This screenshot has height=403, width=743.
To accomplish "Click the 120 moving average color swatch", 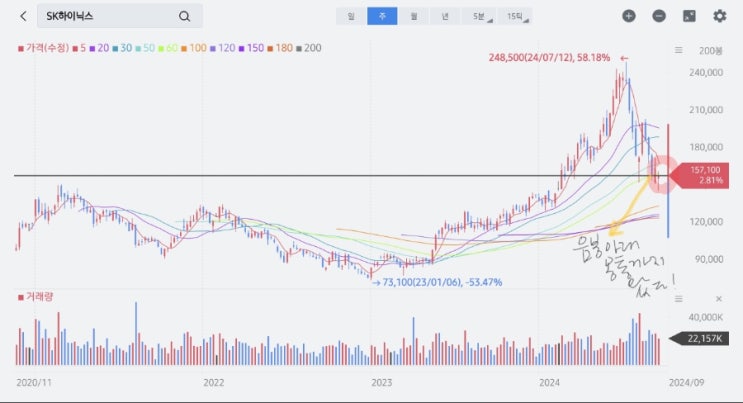I will pyautogui.click(x=213, y=48).
